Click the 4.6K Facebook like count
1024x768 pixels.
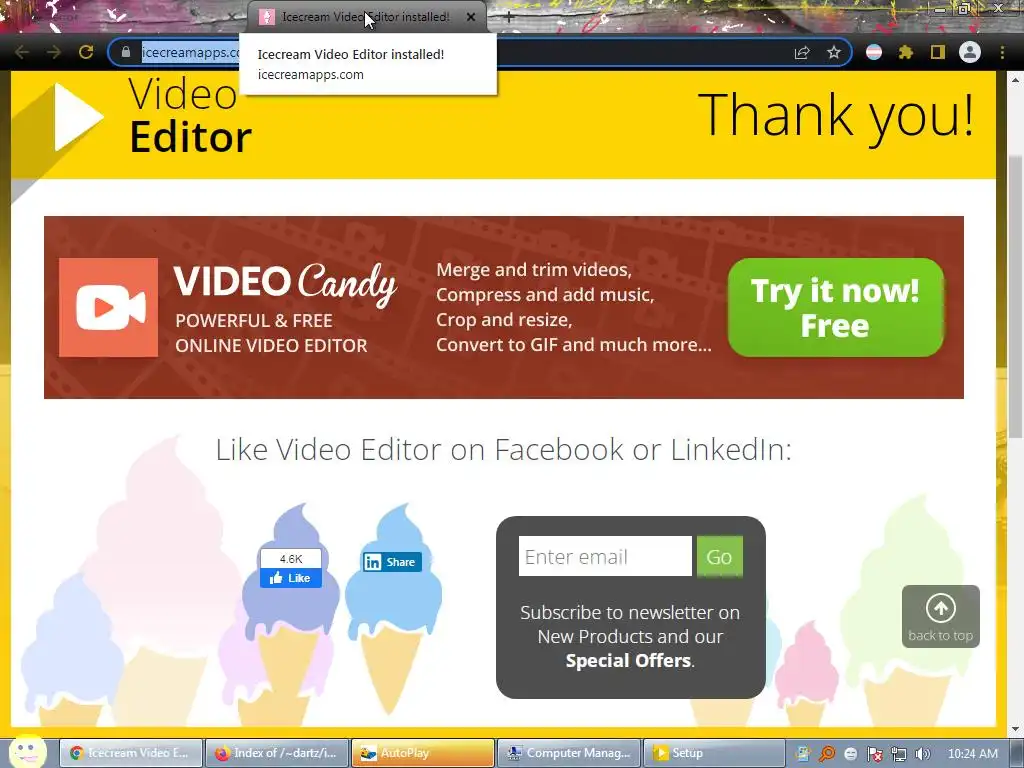point(291,559)
